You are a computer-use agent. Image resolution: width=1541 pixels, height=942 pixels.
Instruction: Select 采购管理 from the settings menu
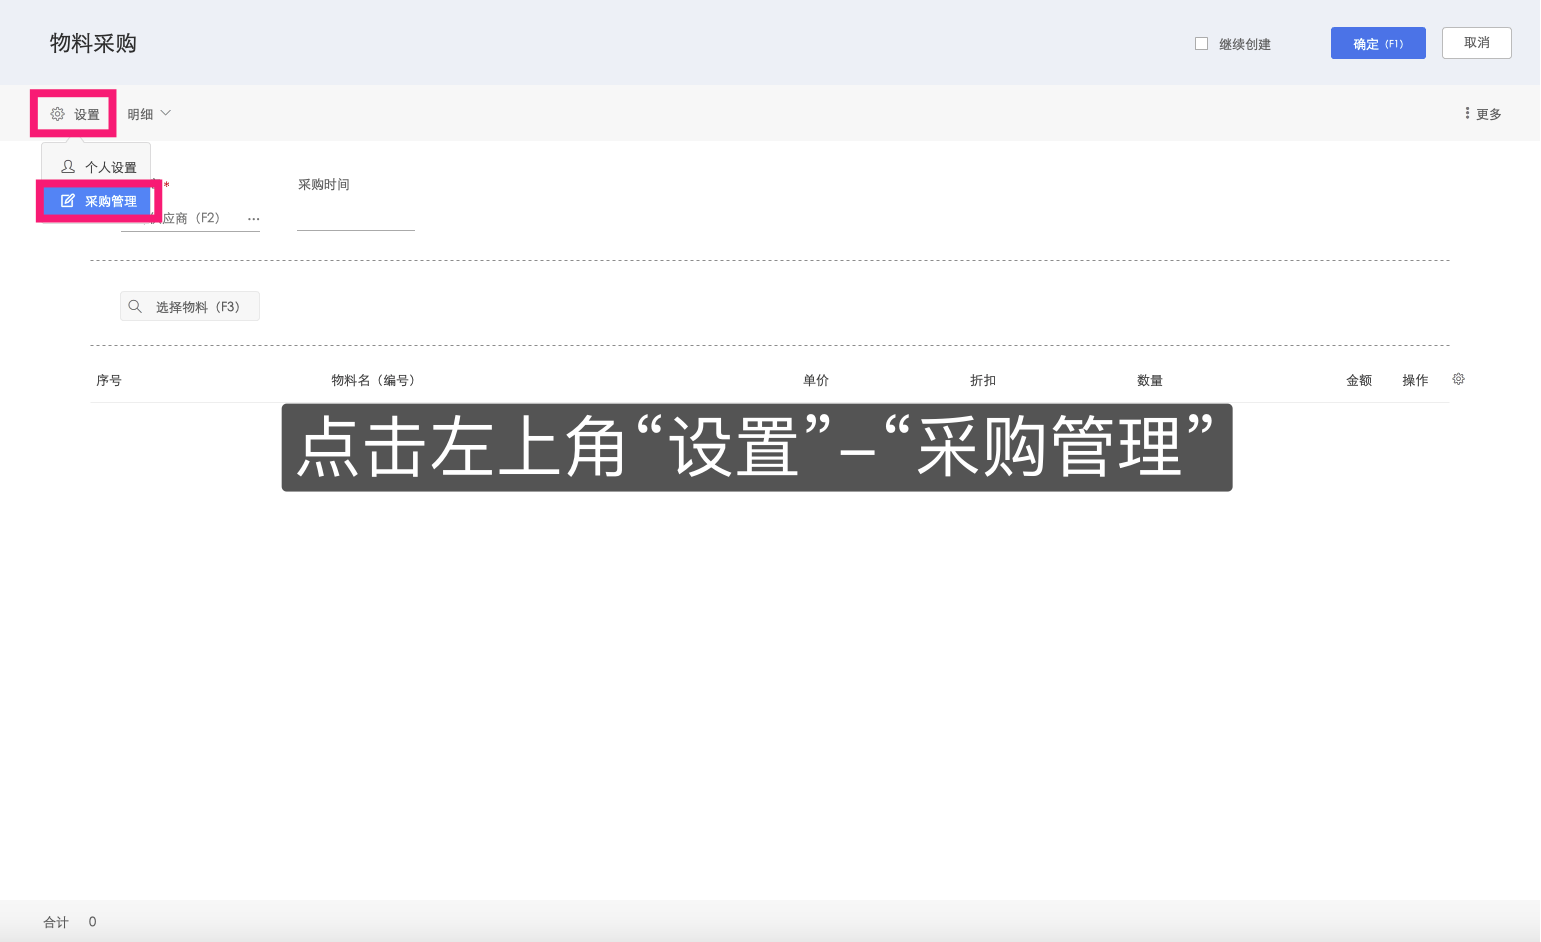[110, 200]
